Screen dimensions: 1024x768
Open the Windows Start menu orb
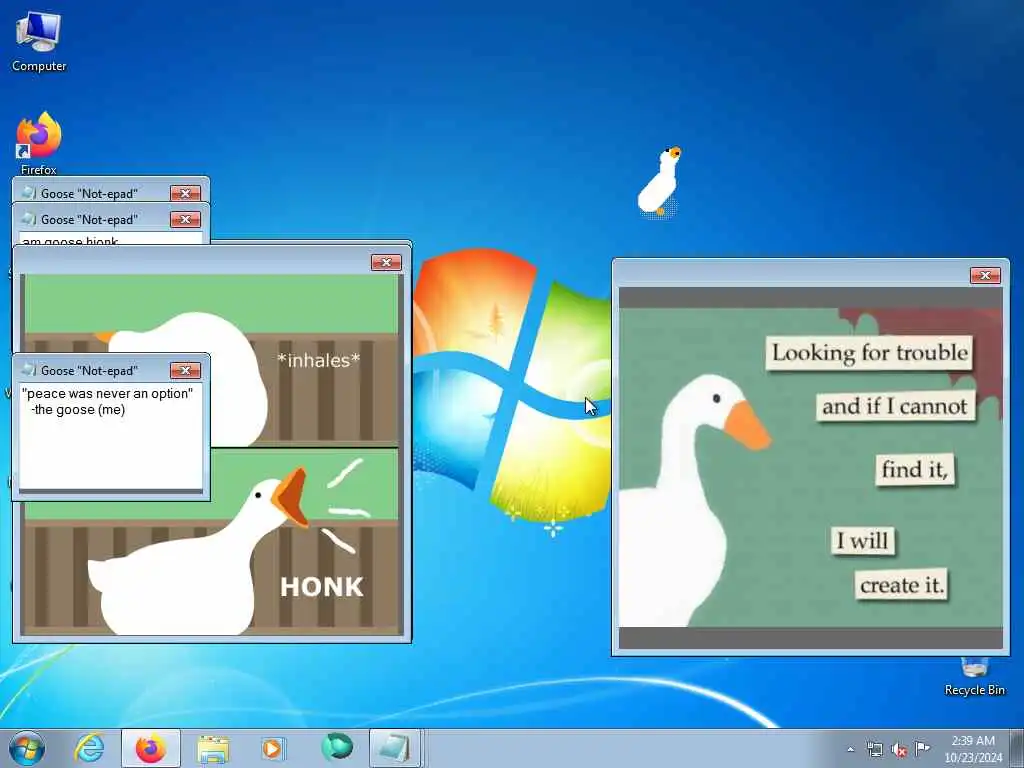(x=27, y=748)
